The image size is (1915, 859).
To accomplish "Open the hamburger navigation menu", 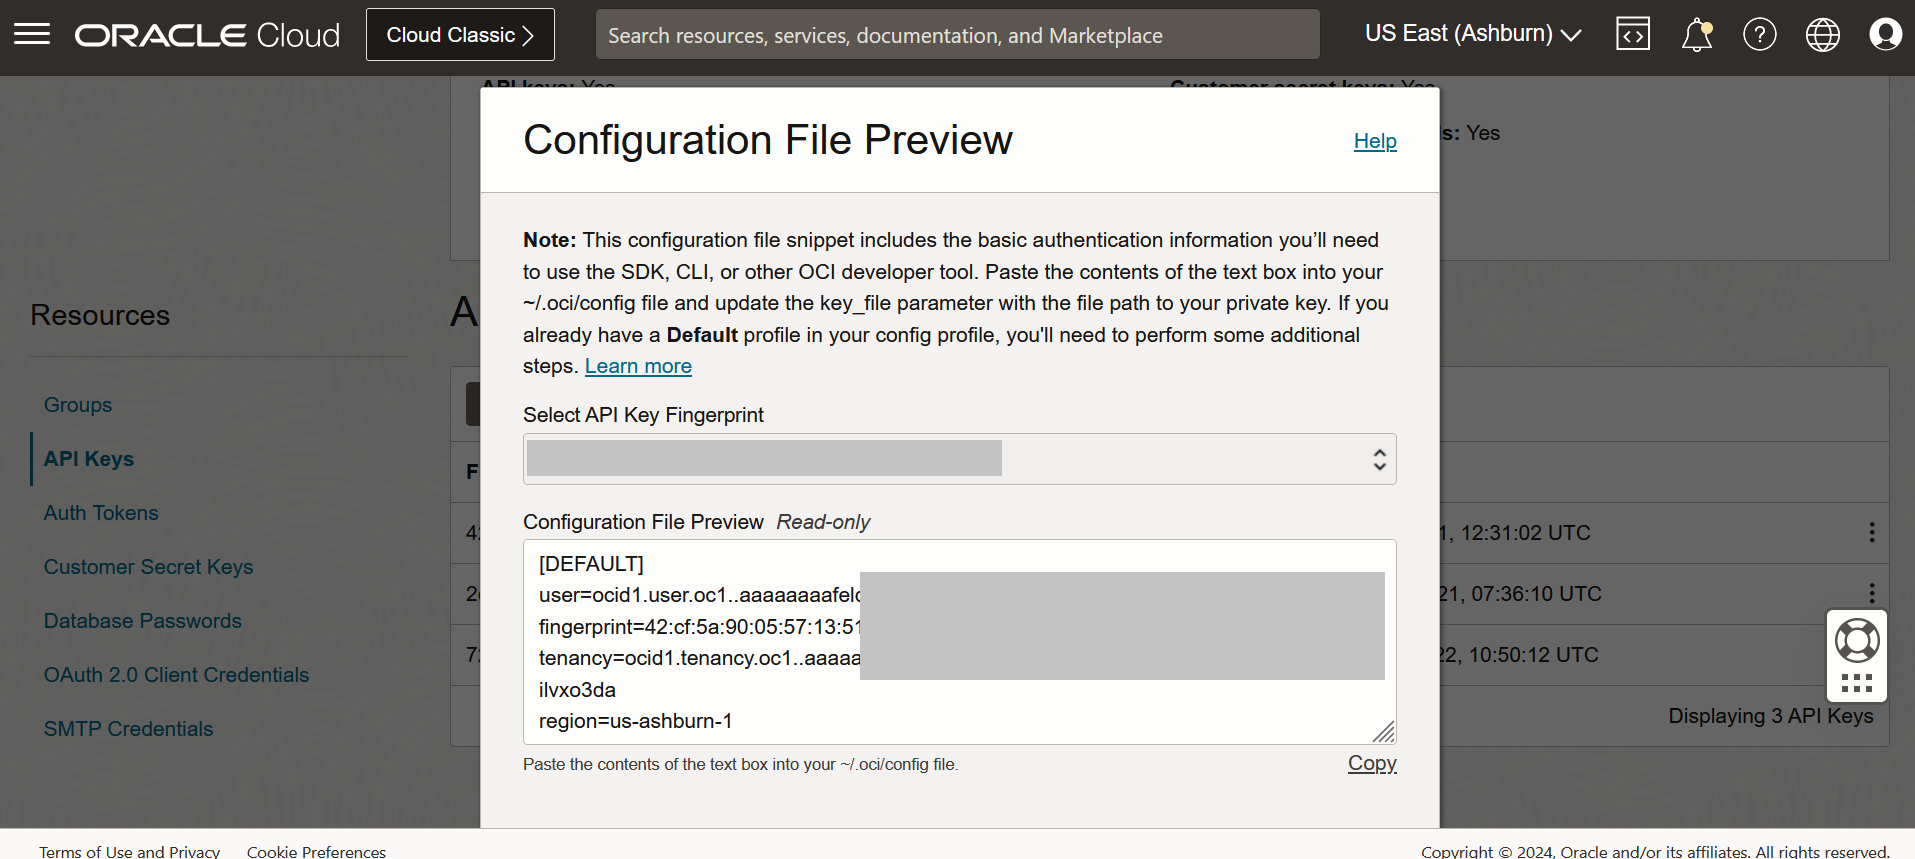I will click(x=32, y=35).
